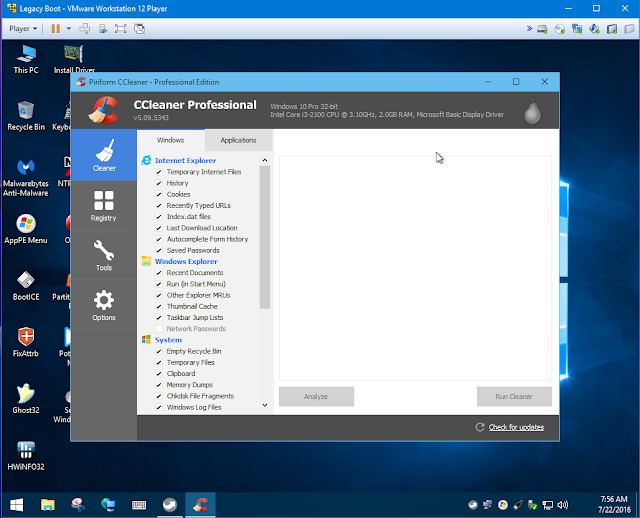Screen dimensions: 640x518
Task: Click the cleaner list scrollbar thumb
Action: click(265, 238)
